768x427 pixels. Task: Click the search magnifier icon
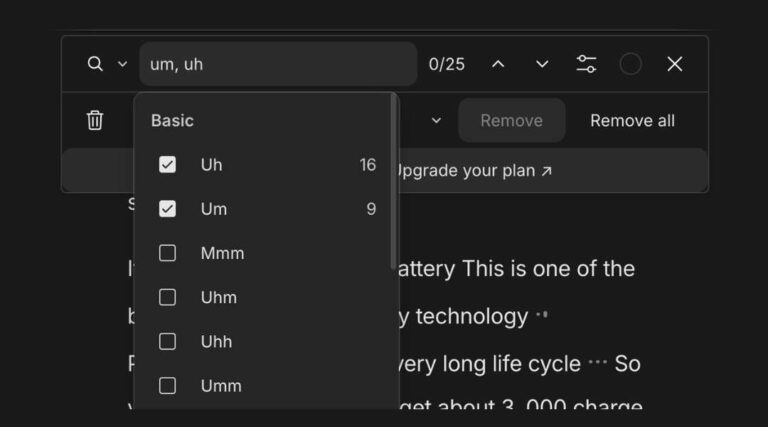[95, 64]
